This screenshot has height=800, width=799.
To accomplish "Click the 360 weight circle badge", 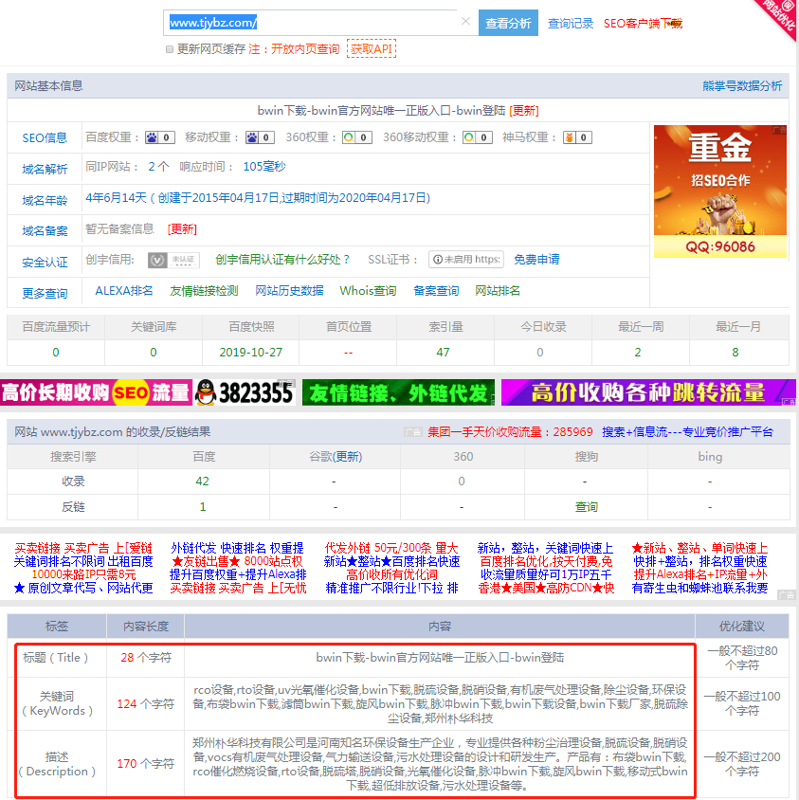I will [357, 137].
